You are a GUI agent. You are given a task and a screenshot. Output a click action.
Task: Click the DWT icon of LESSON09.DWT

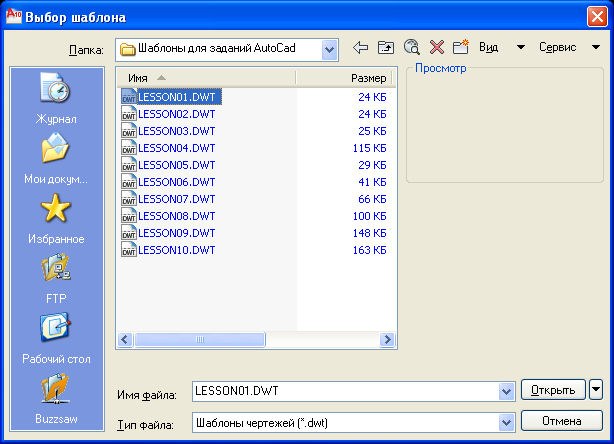(x=129, y=233)
